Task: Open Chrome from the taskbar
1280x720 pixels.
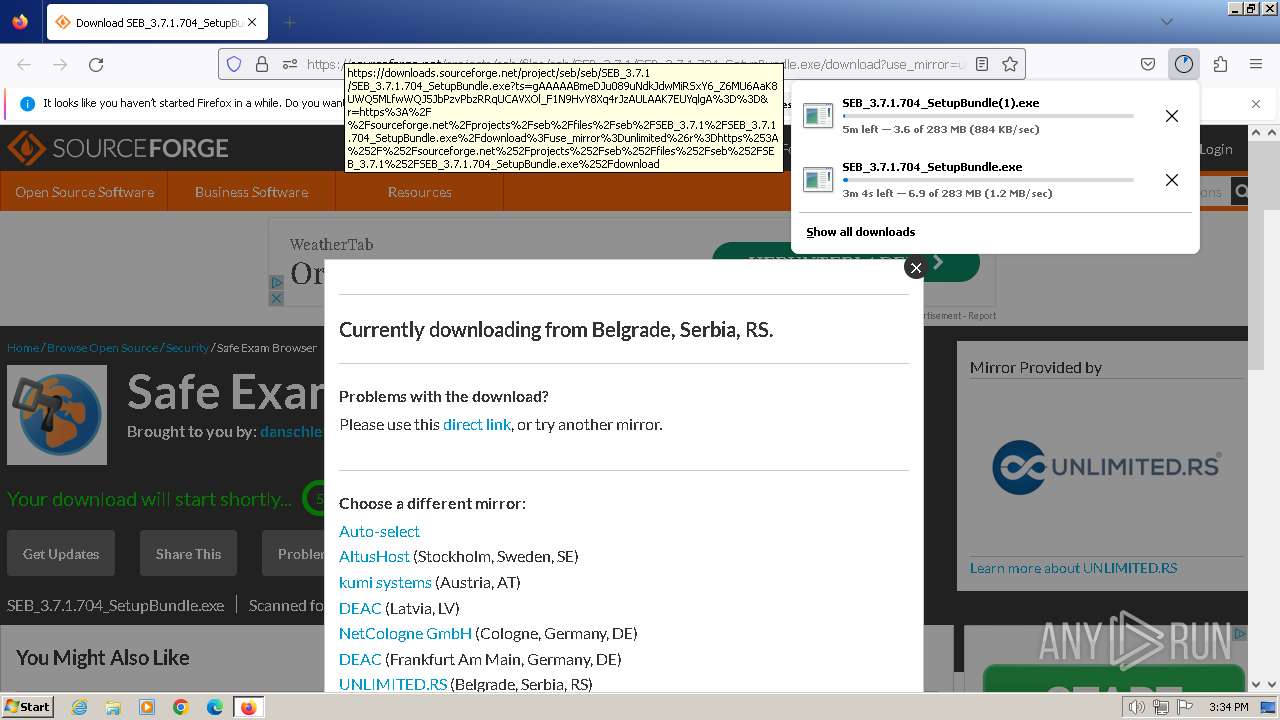Action: click(181, 707)
